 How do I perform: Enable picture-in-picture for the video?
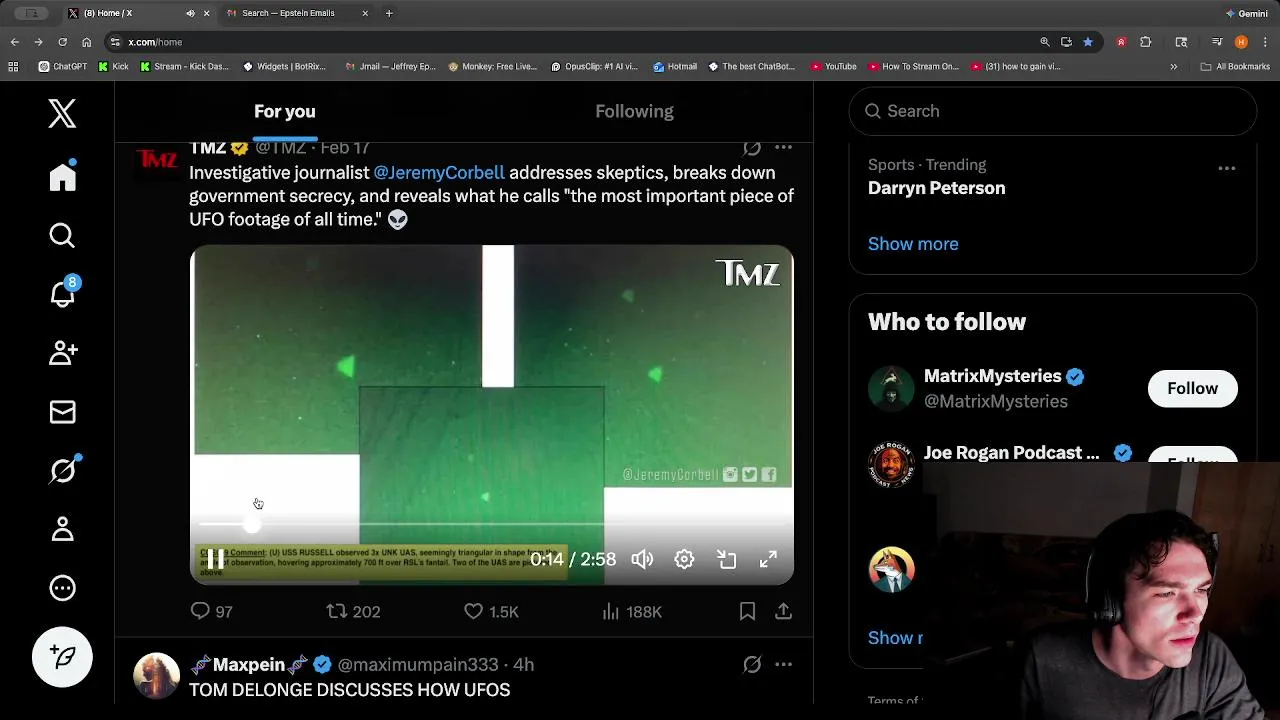[726, 559]
